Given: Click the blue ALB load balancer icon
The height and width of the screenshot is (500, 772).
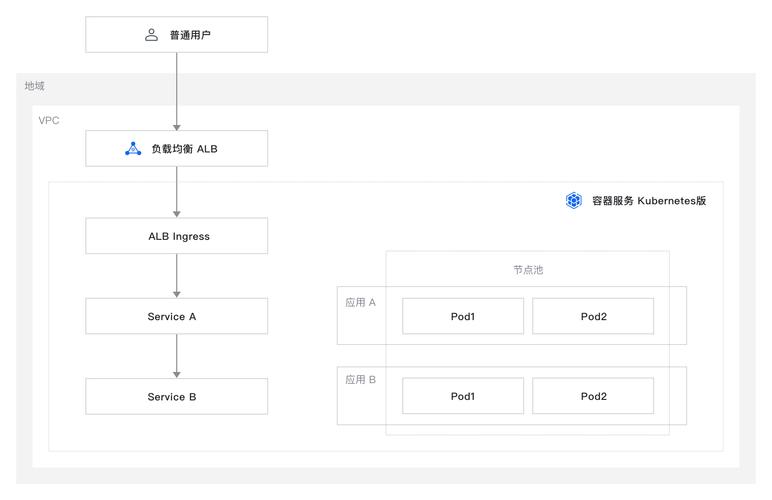Looking at the screenshot, I should pos(133,149).
